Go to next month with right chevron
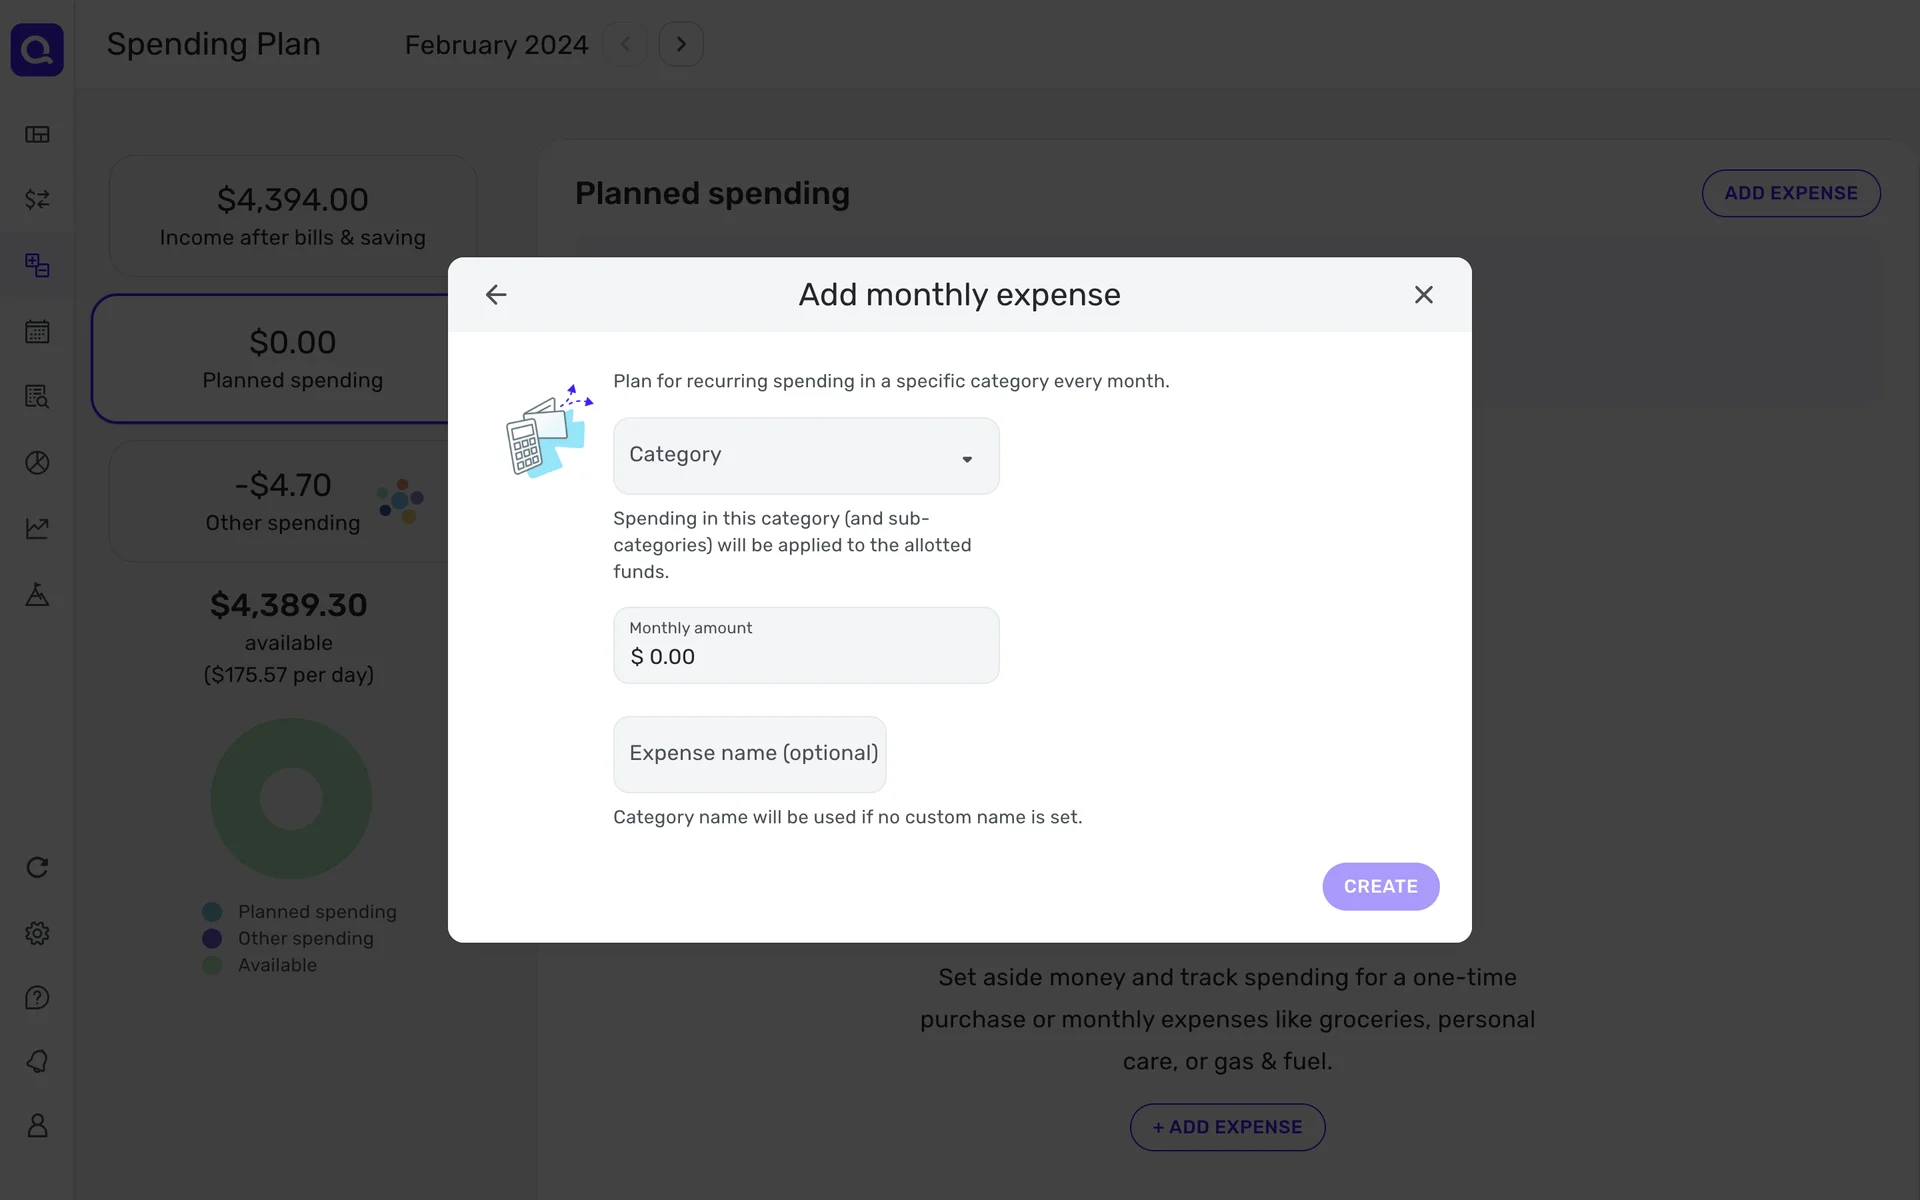The width and height of the screenshot is (1920, 1200). (681, 45)
